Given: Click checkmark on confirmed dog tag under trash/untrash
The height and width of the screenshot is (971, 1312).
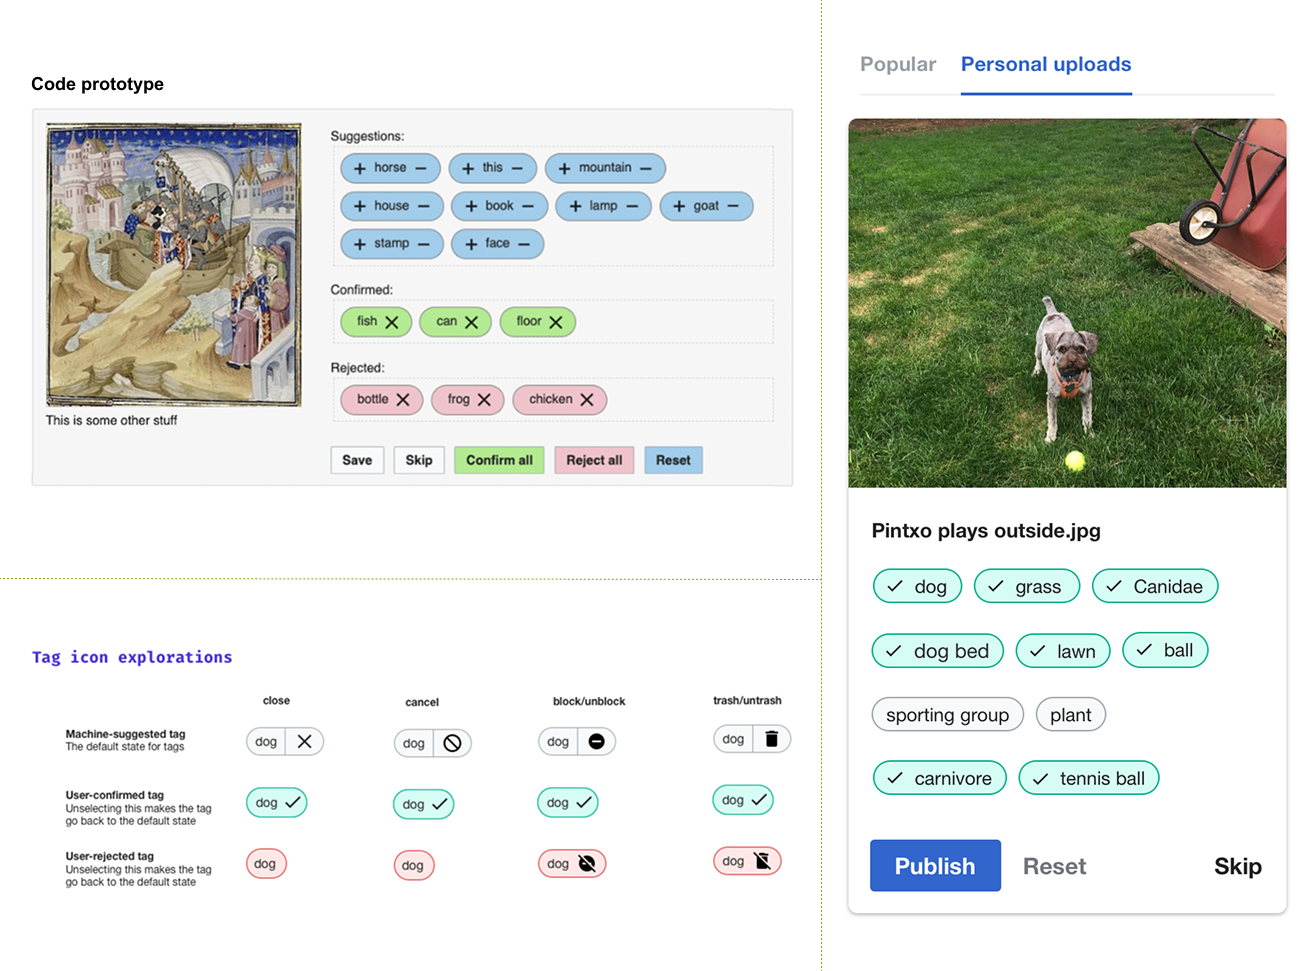Looking at the screenshot, I should pos(759,800).
